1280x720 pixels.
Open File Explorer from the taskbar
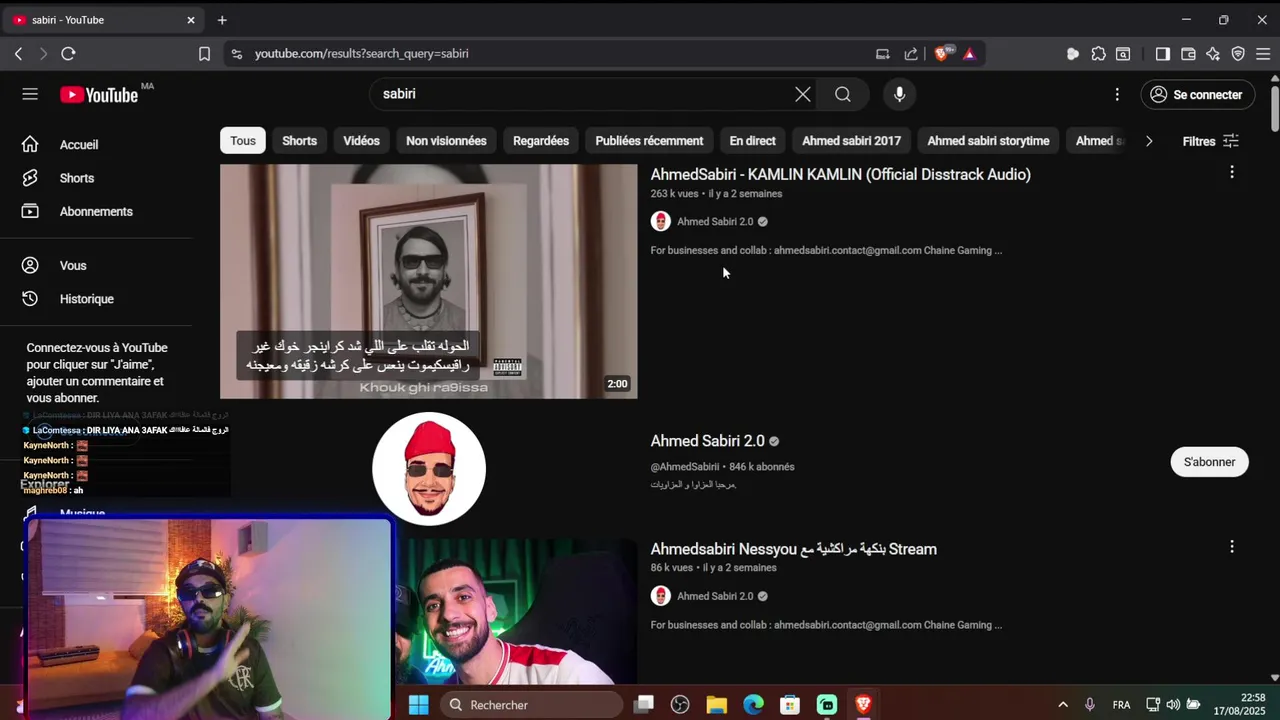717,705
